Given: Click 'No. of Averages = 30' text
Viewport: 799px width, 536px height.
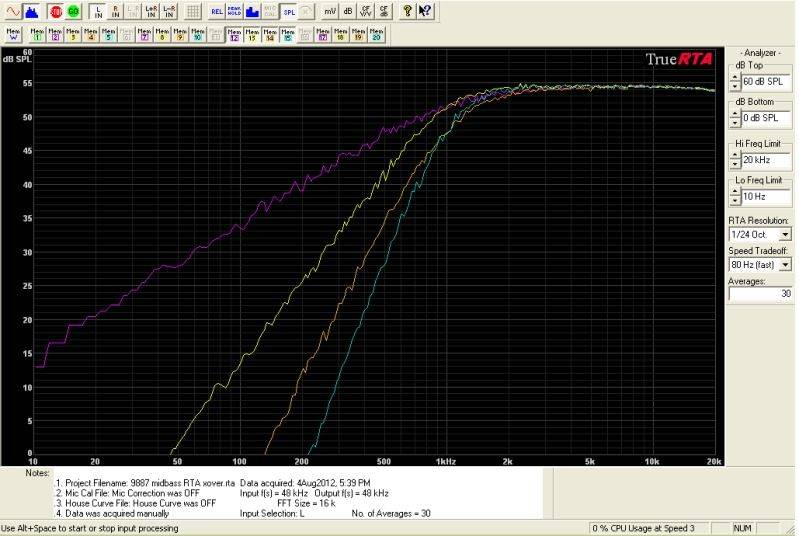Looking at the screenshot, I should tap(391, 514).
